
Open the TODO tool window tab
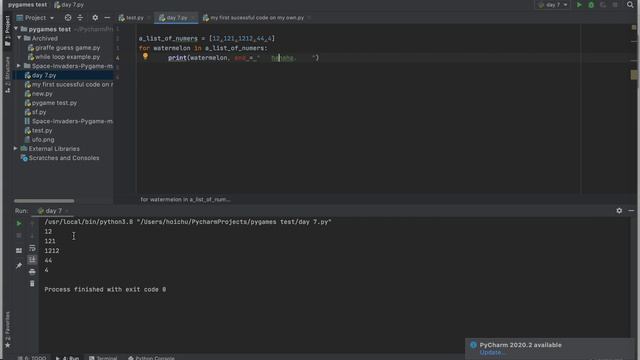[33, 358]
